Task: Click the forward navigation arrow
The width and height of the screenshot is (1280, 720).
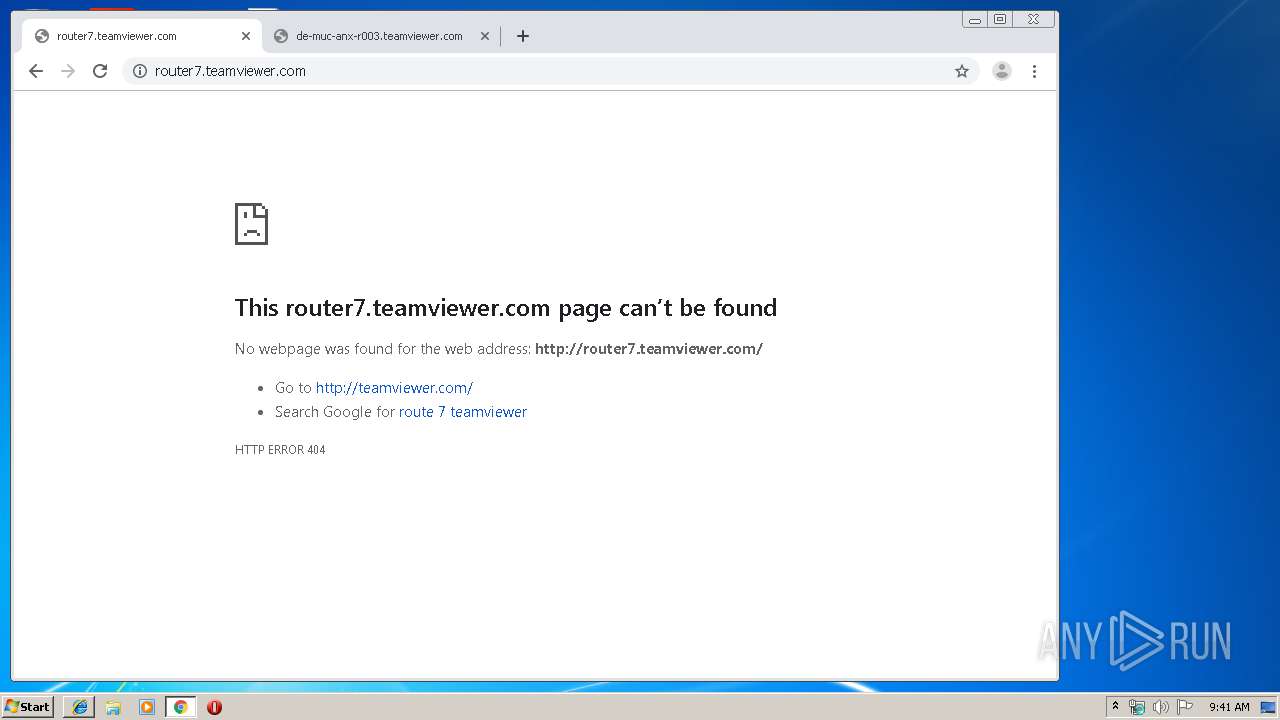Action: click(x=68, y=71)
